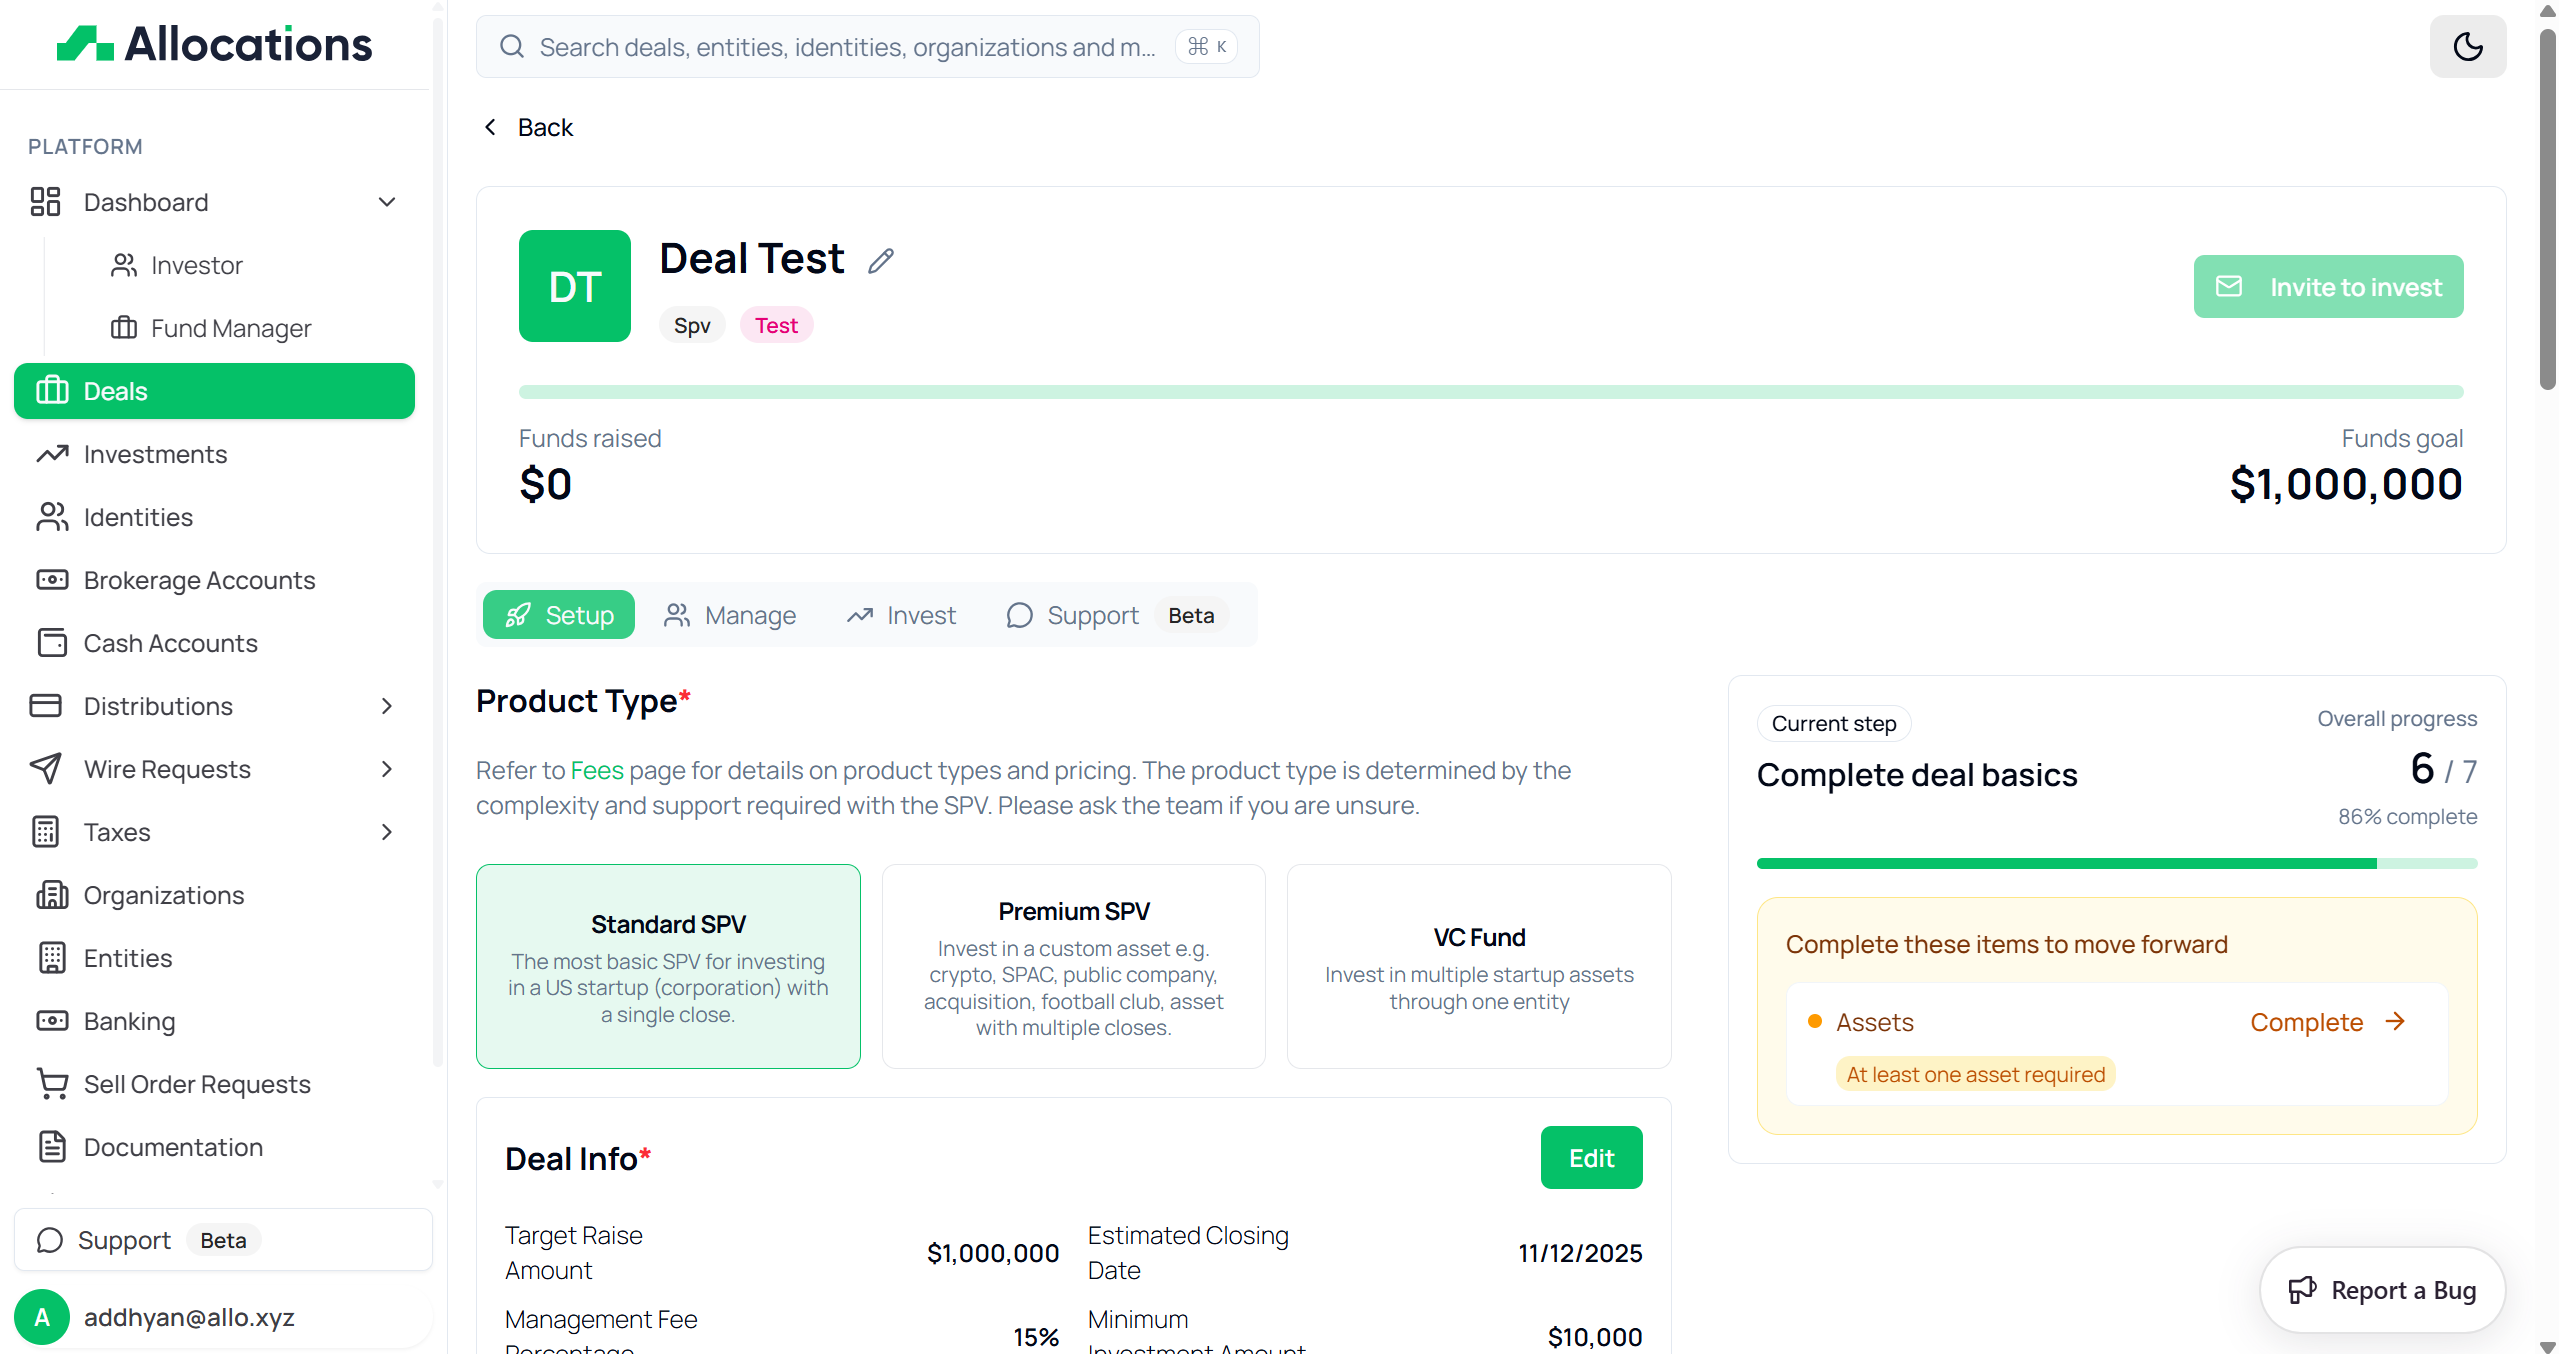Open the Fees page link

pos(597,771)
